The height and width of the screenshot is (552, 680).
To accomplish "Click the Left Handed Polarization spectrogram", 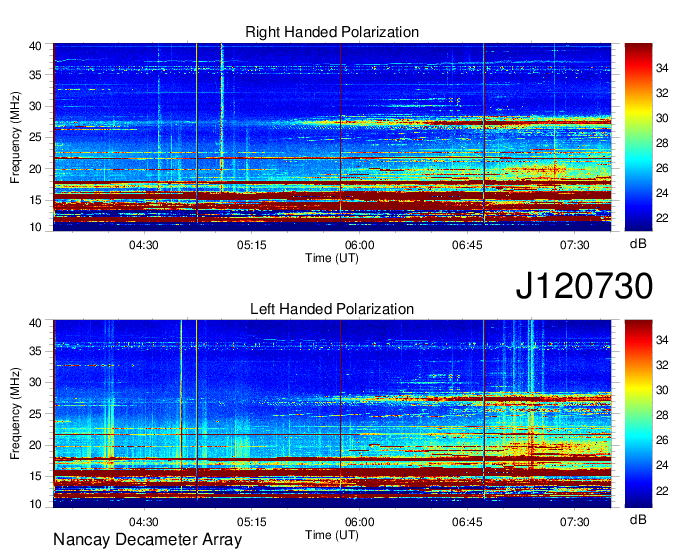I will (332, 414).
